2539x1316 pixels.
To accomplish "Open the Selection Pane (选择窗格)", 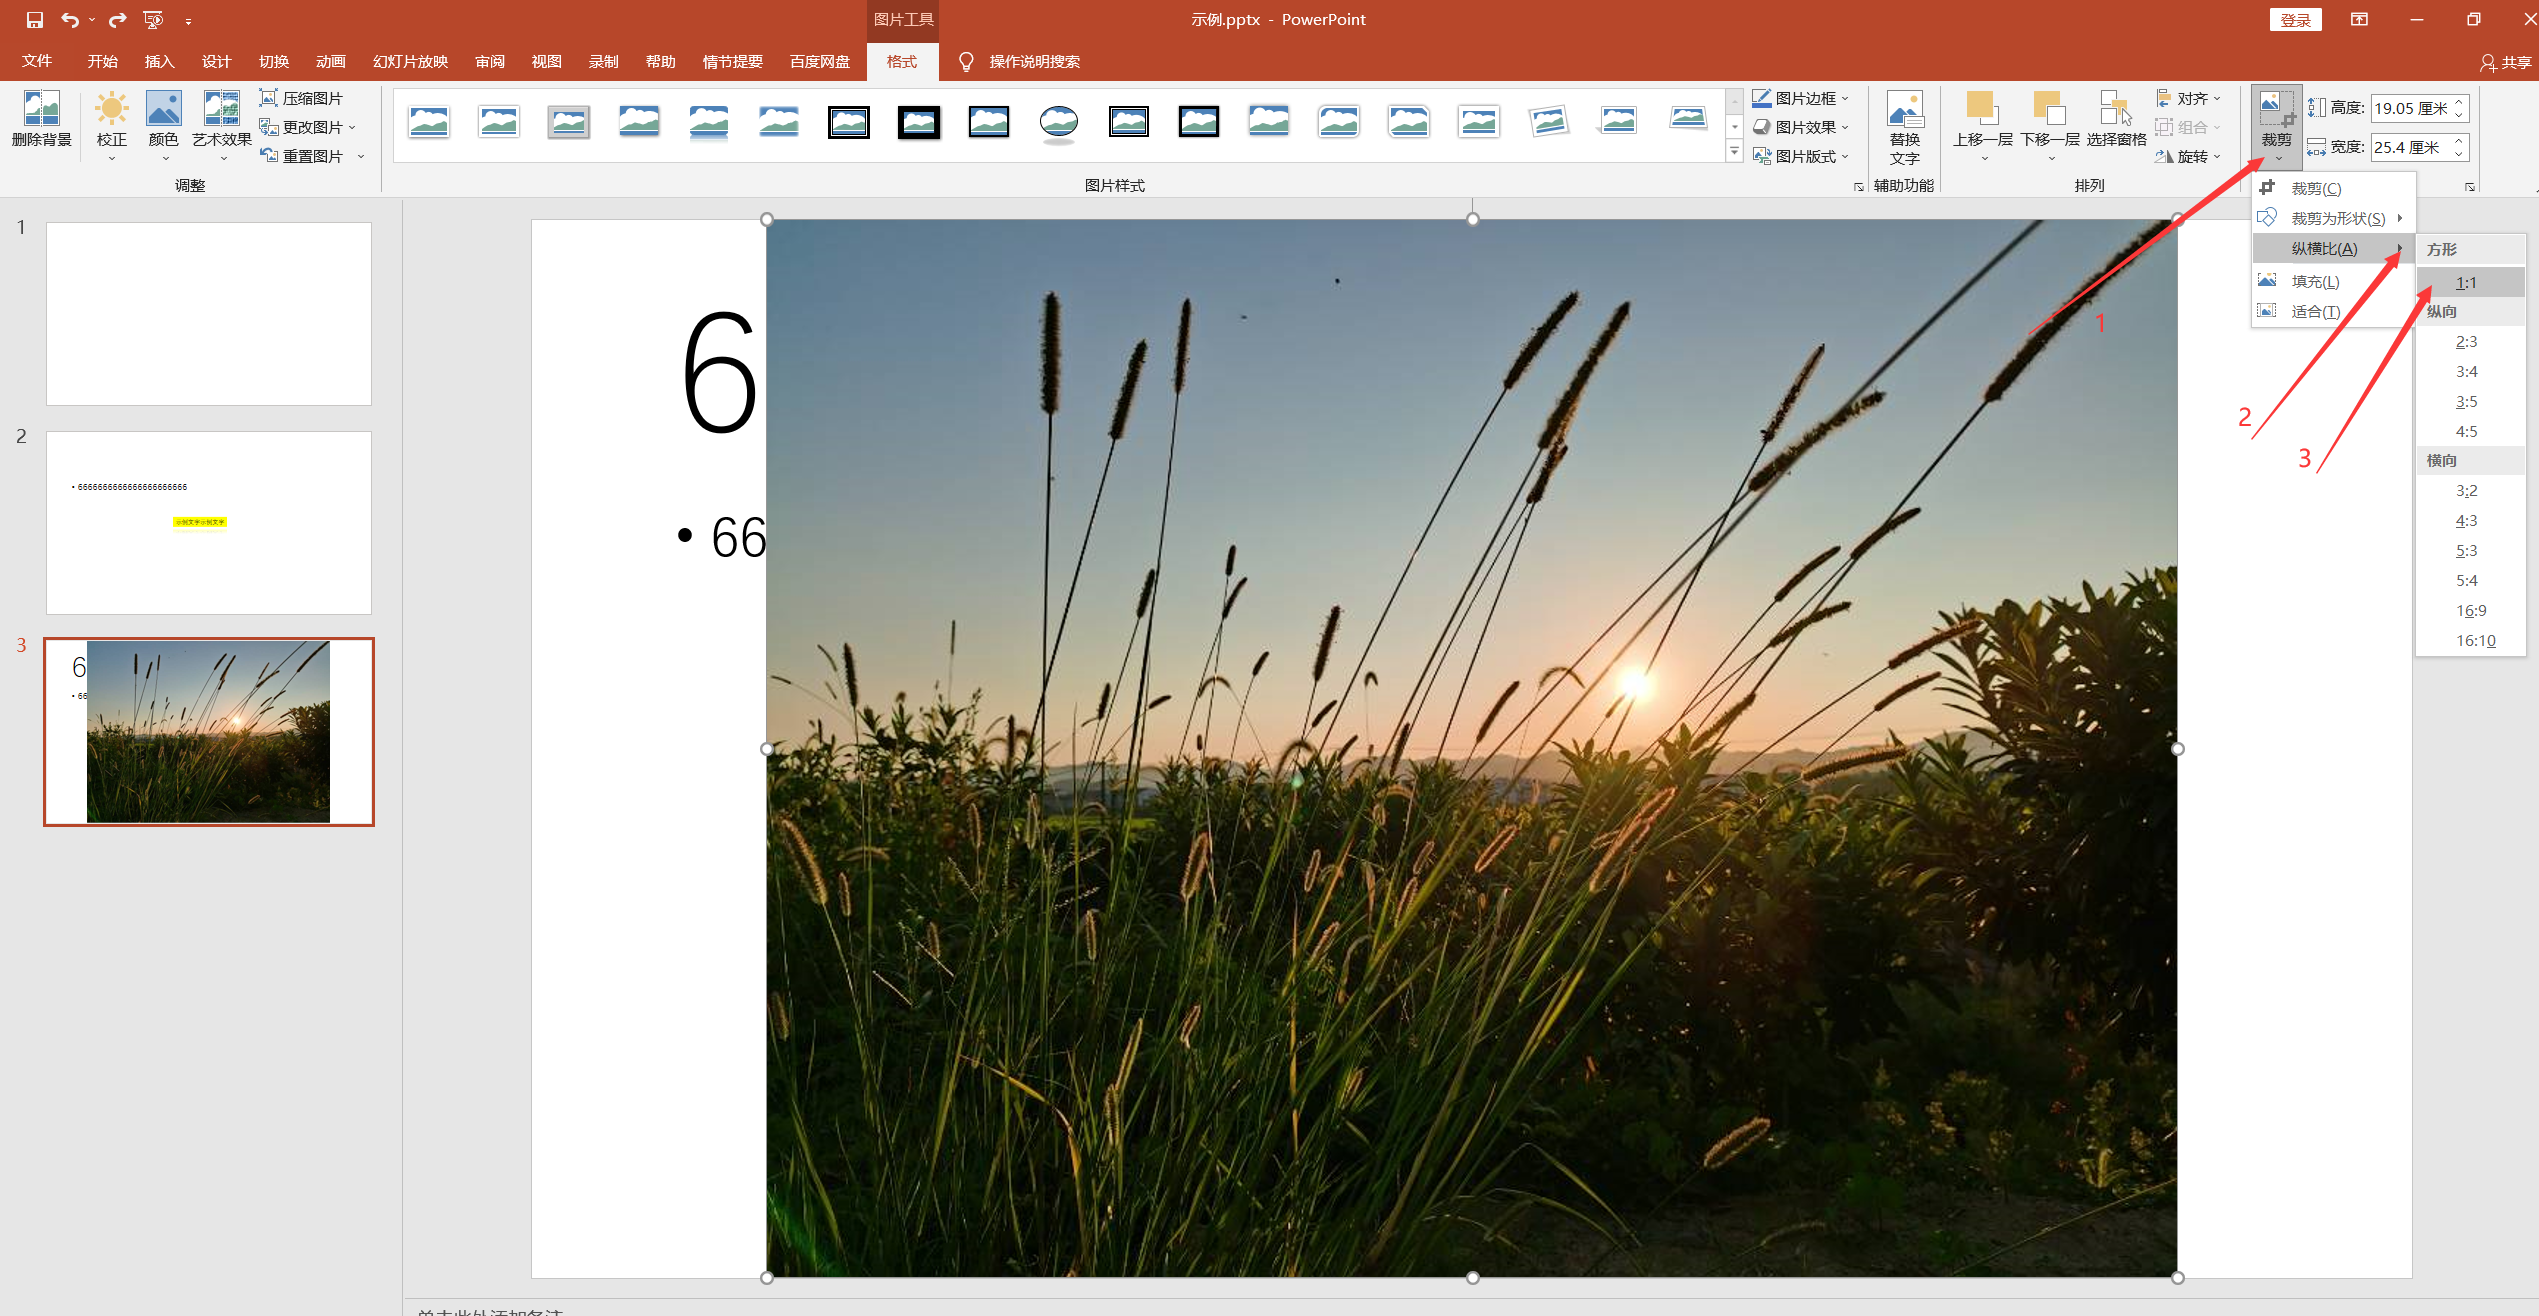I will coord(2116,120).
